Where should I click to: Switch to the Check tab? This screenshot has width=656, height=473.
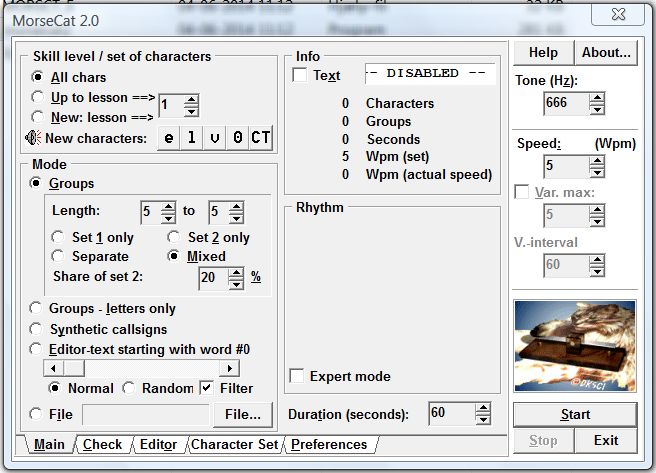[102, 444]
